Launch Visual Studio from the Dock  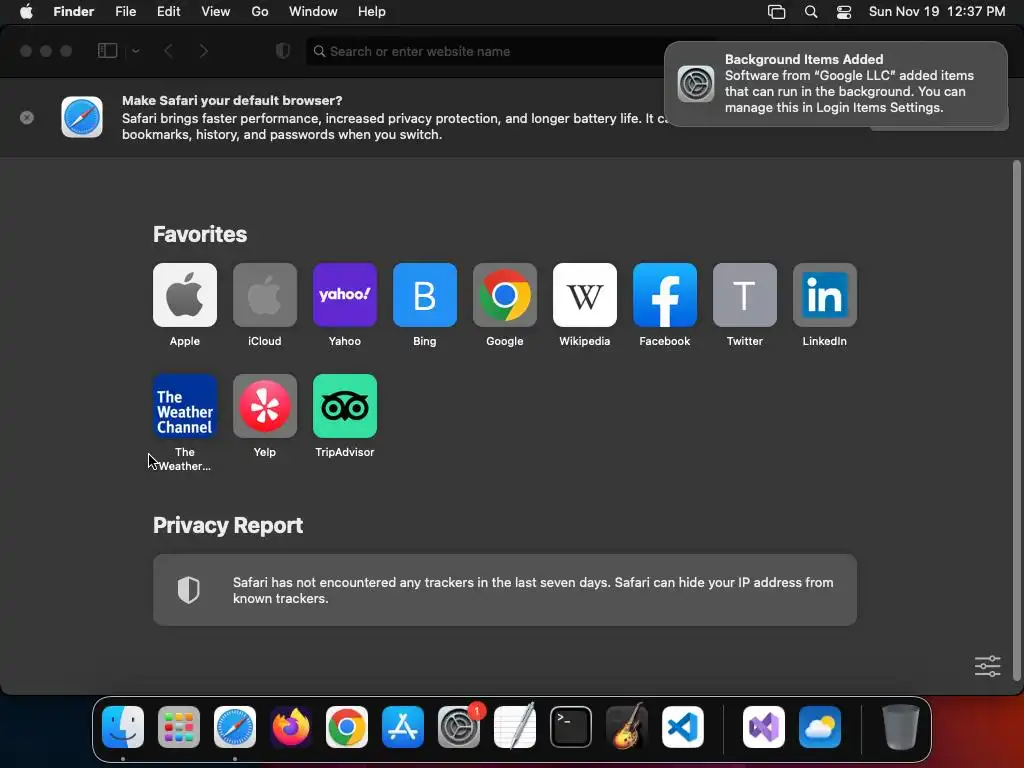764,727
